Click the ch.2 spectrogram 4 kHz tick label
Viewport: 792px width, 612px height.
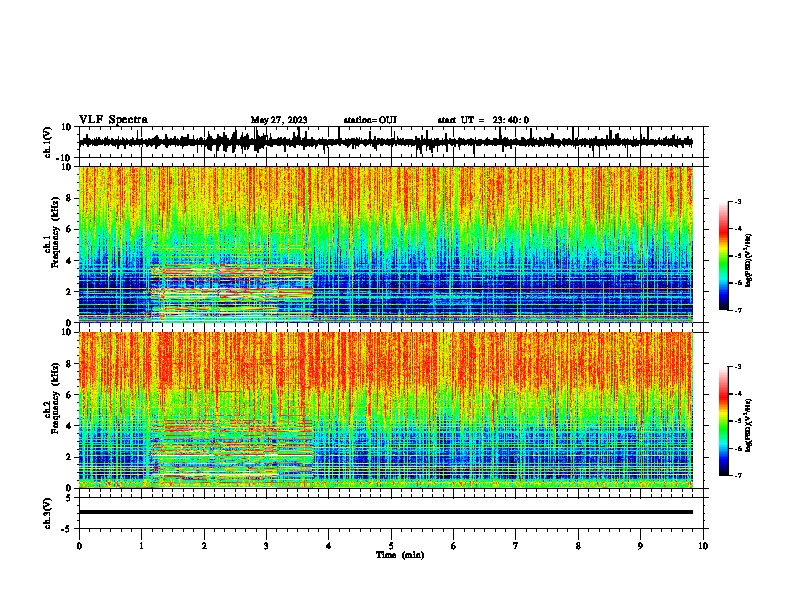point(70,426)
